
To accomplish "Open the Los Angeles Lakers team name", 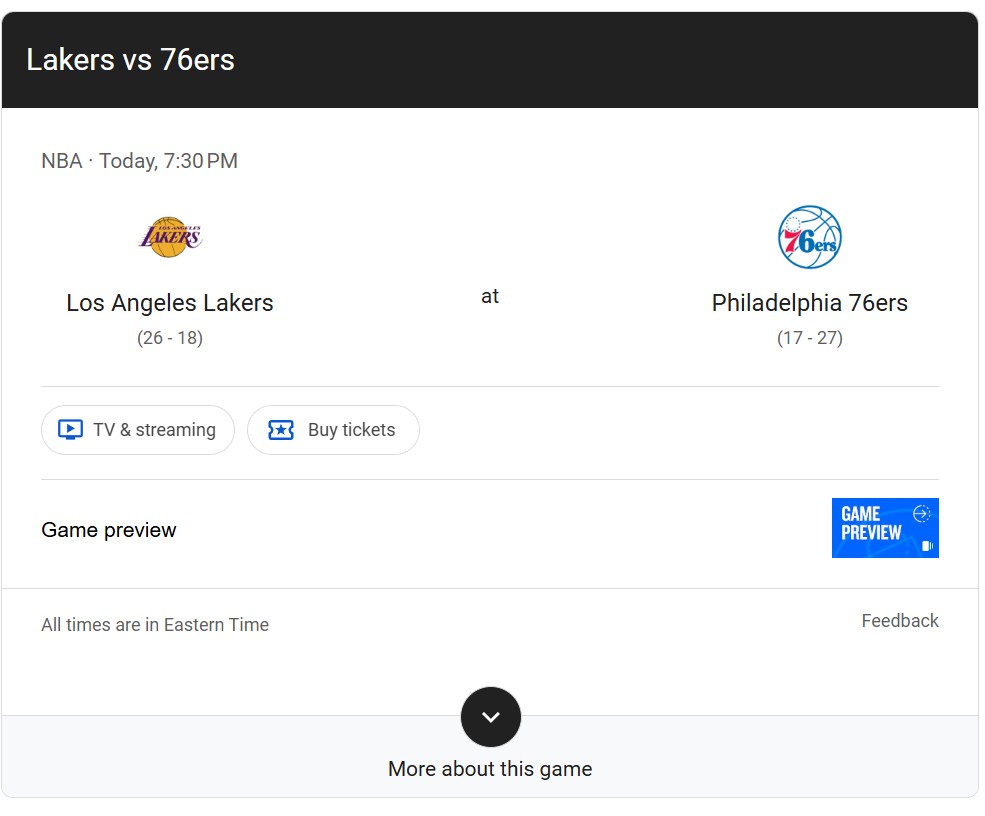I will pyautogui.click(x=170, y=303).
